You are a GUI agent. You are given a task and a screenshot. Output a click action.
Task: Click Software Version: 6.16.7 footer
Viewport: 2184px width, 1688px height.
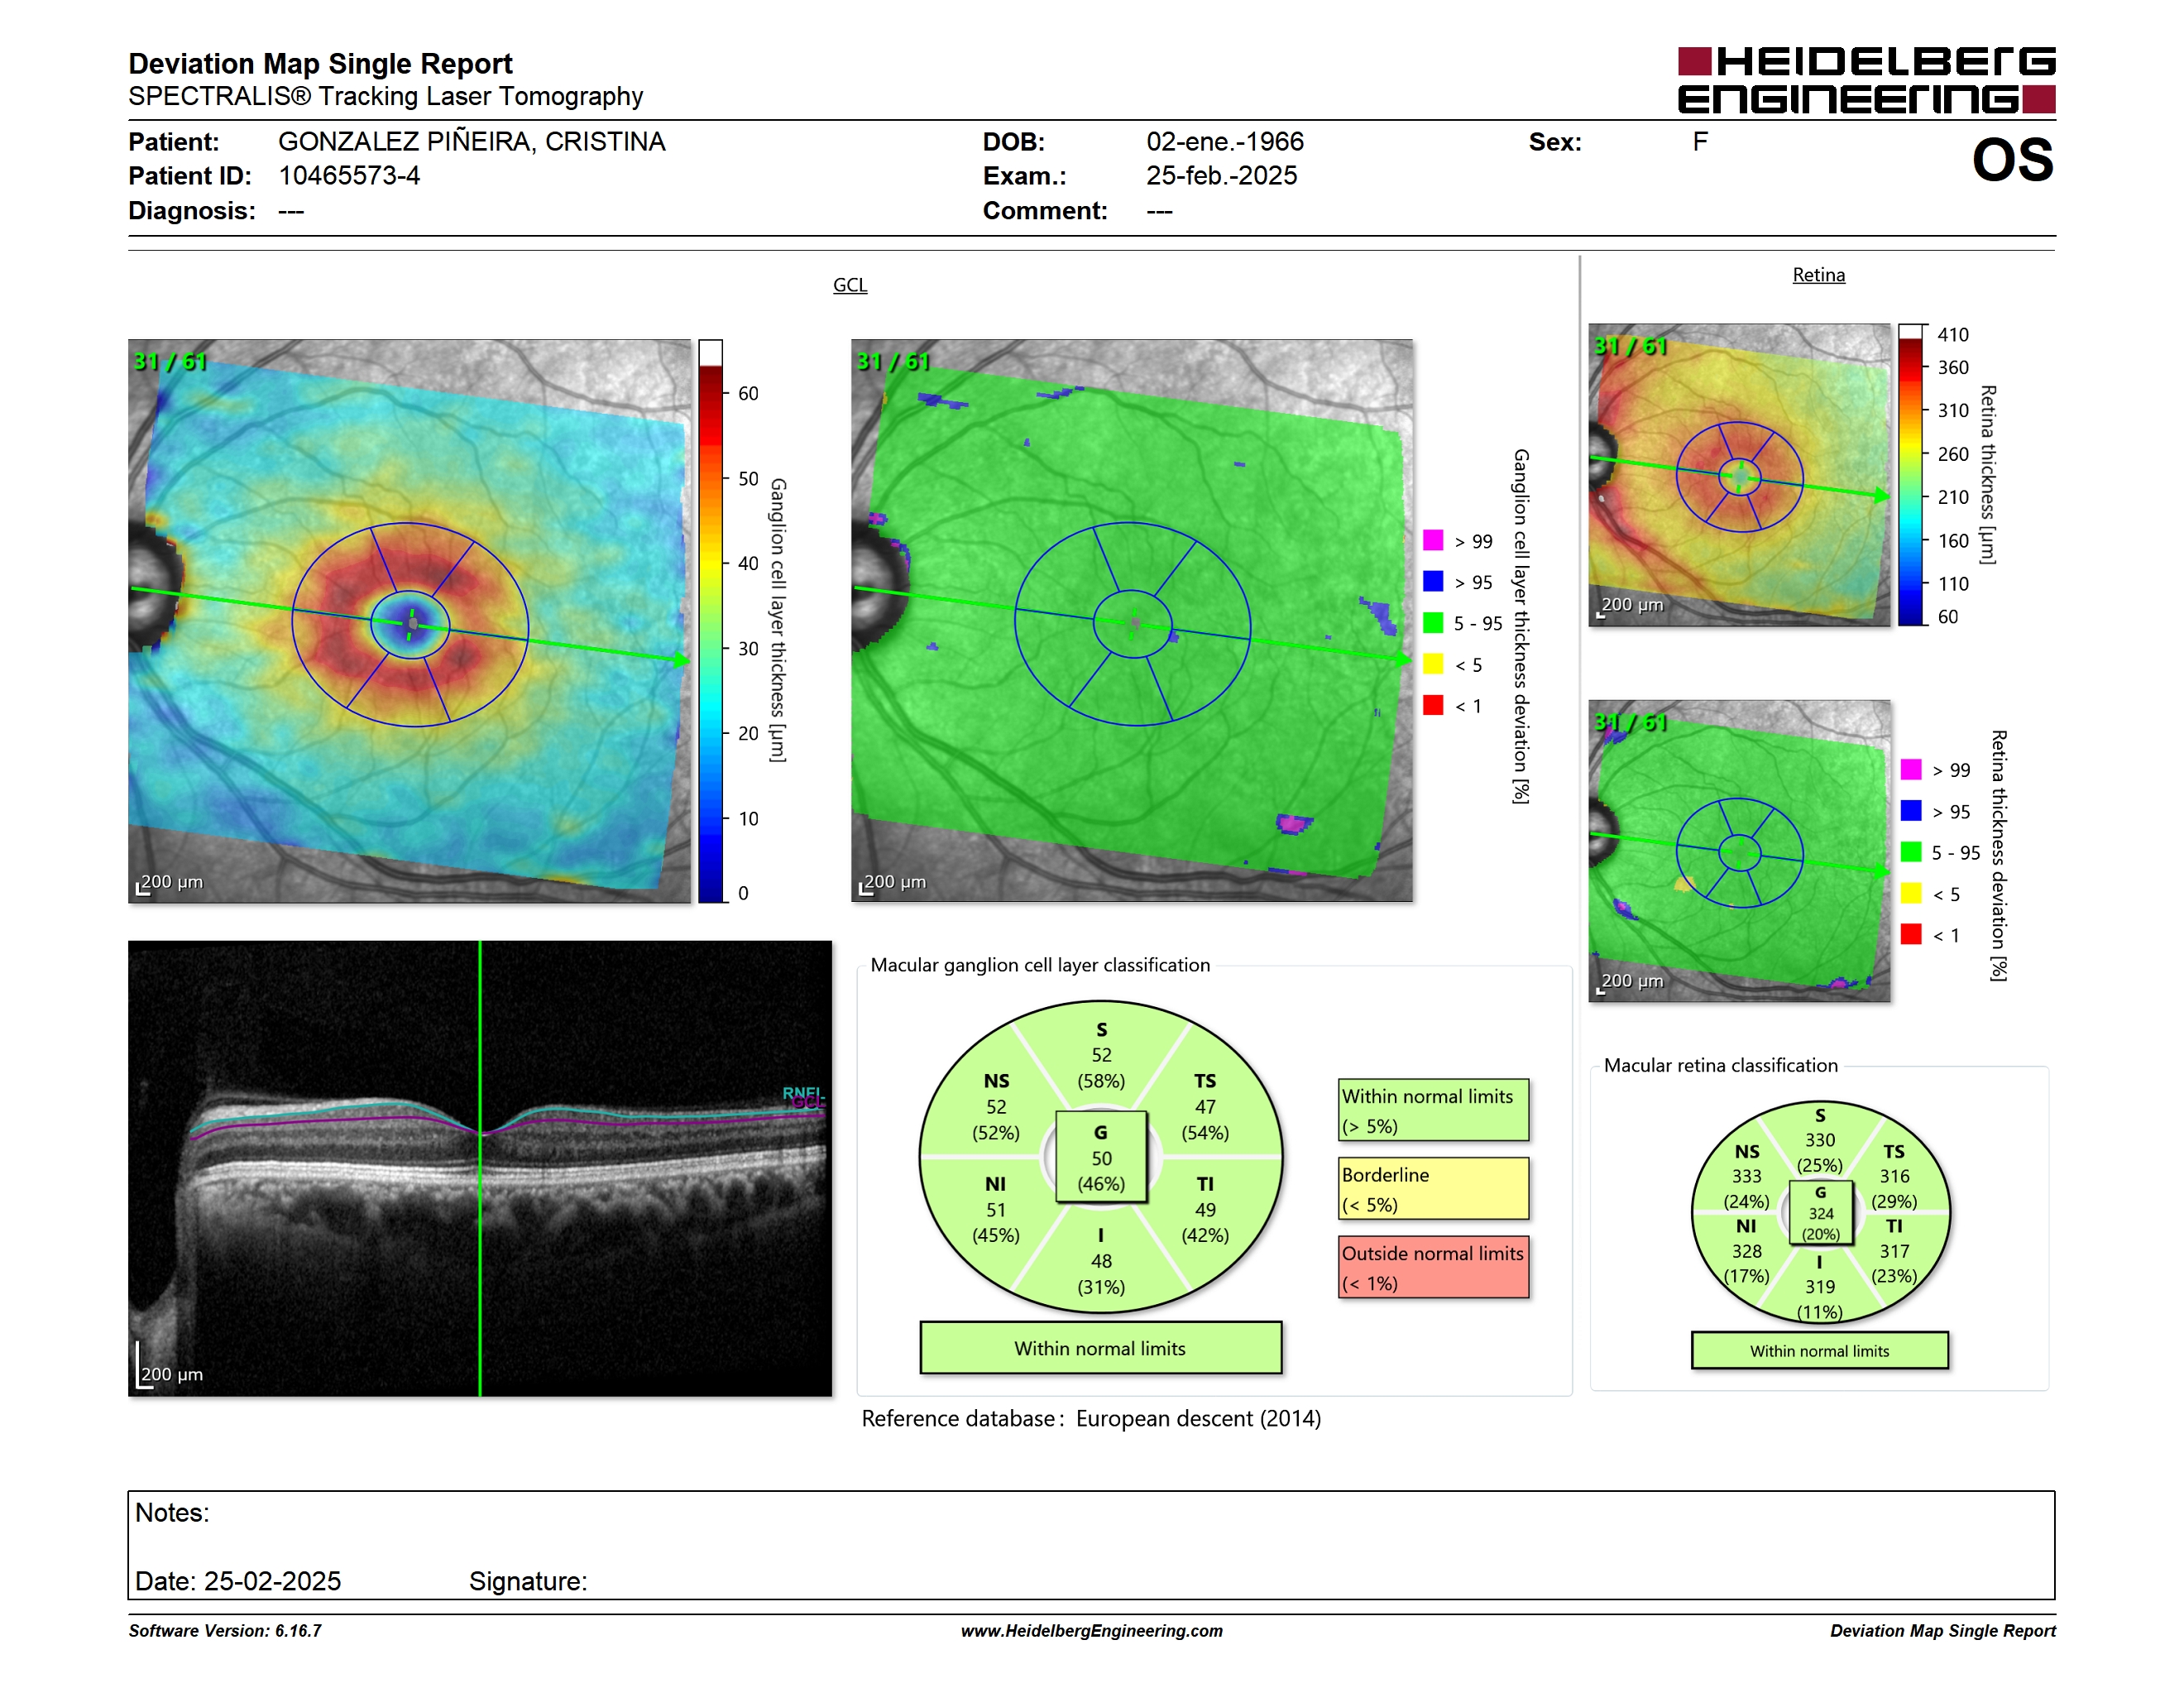[225, 1631]
